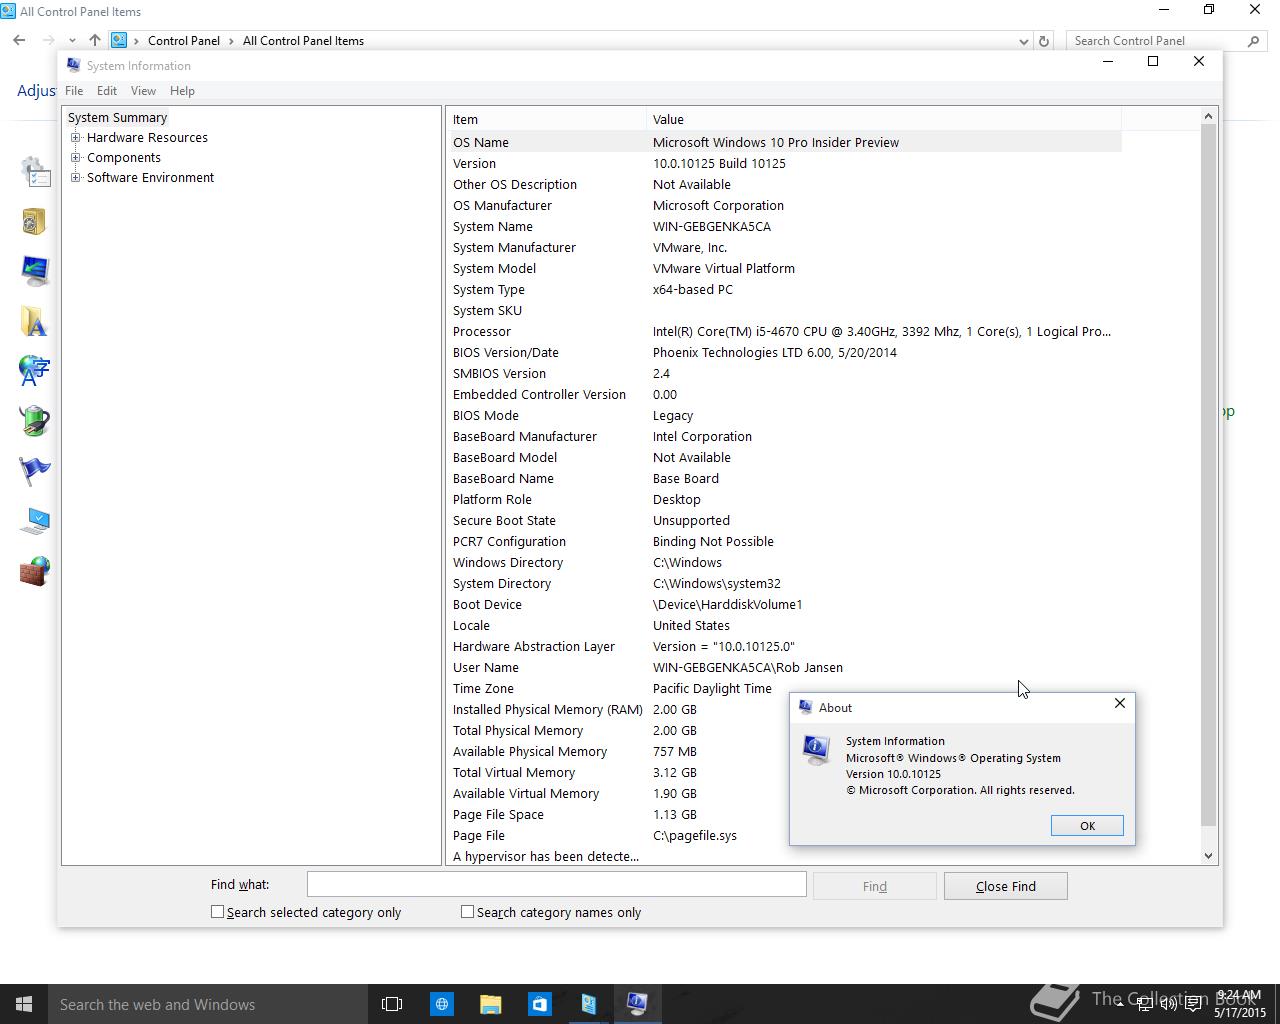1280x1024 pixels.
Task: Open the Language globe icon
Action: [35, 371]
